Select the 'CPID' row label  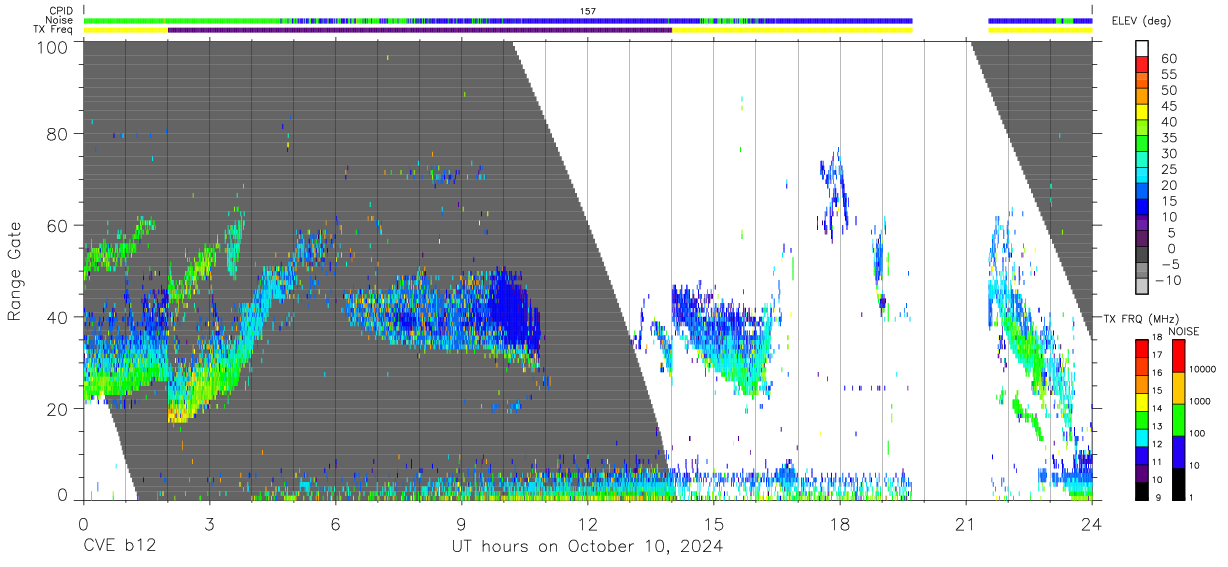click(61, 11)
